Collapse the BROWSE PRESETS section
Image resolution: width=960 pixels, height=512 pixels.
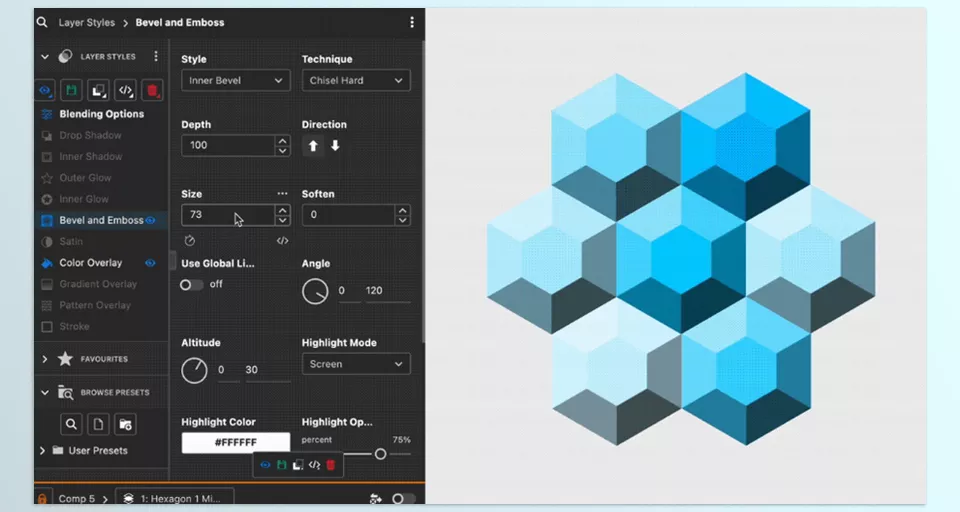[x=45, y=393]
